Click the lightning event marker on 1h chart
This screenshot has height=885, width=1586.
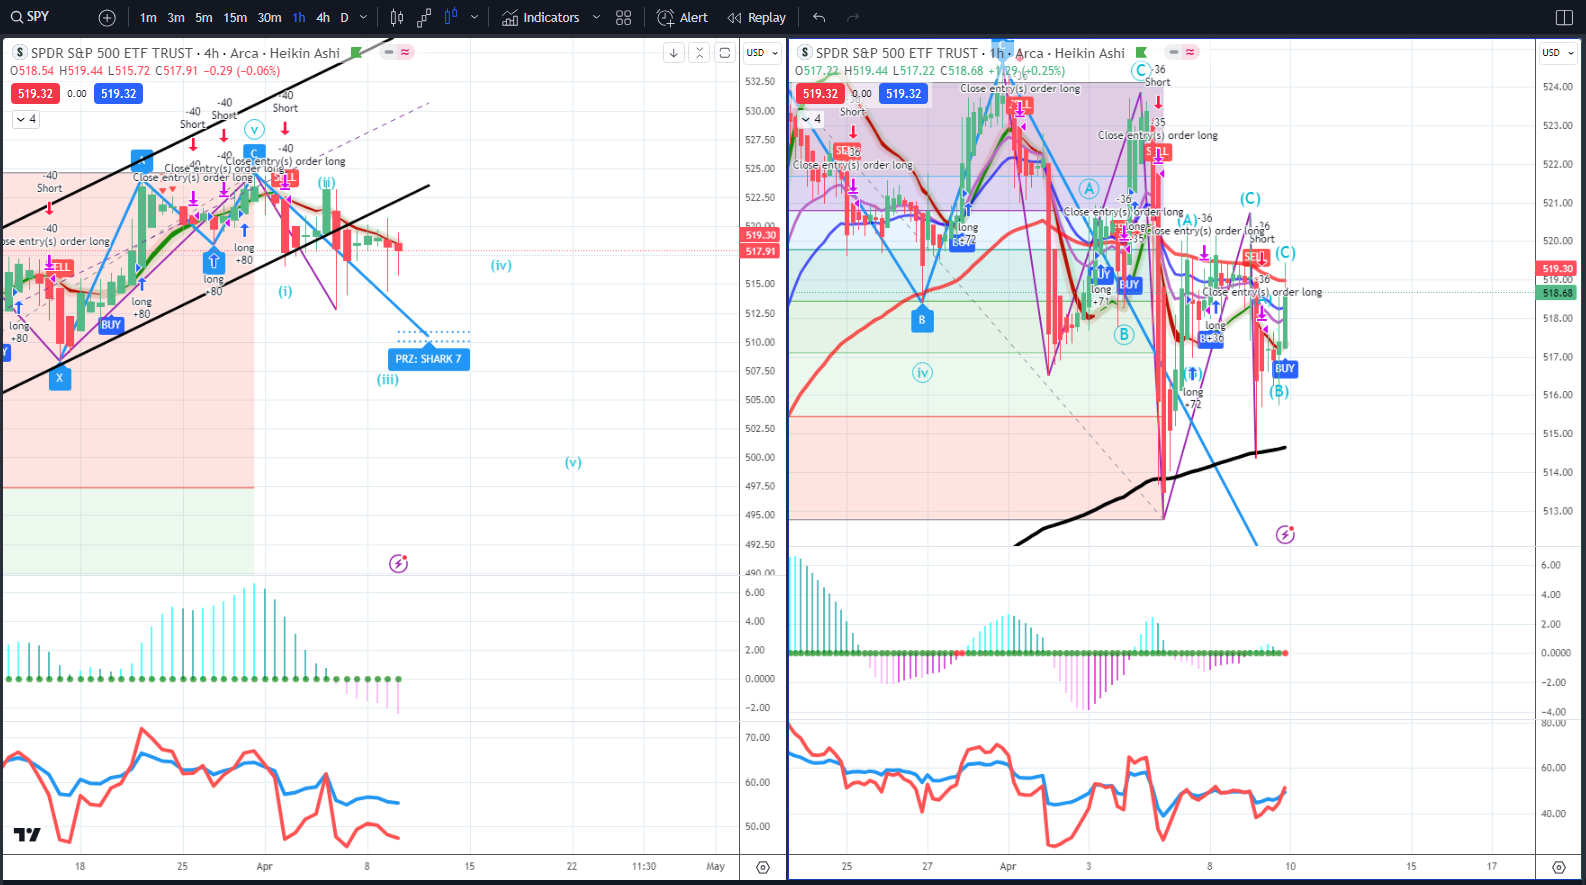[x=1285, y=535]
